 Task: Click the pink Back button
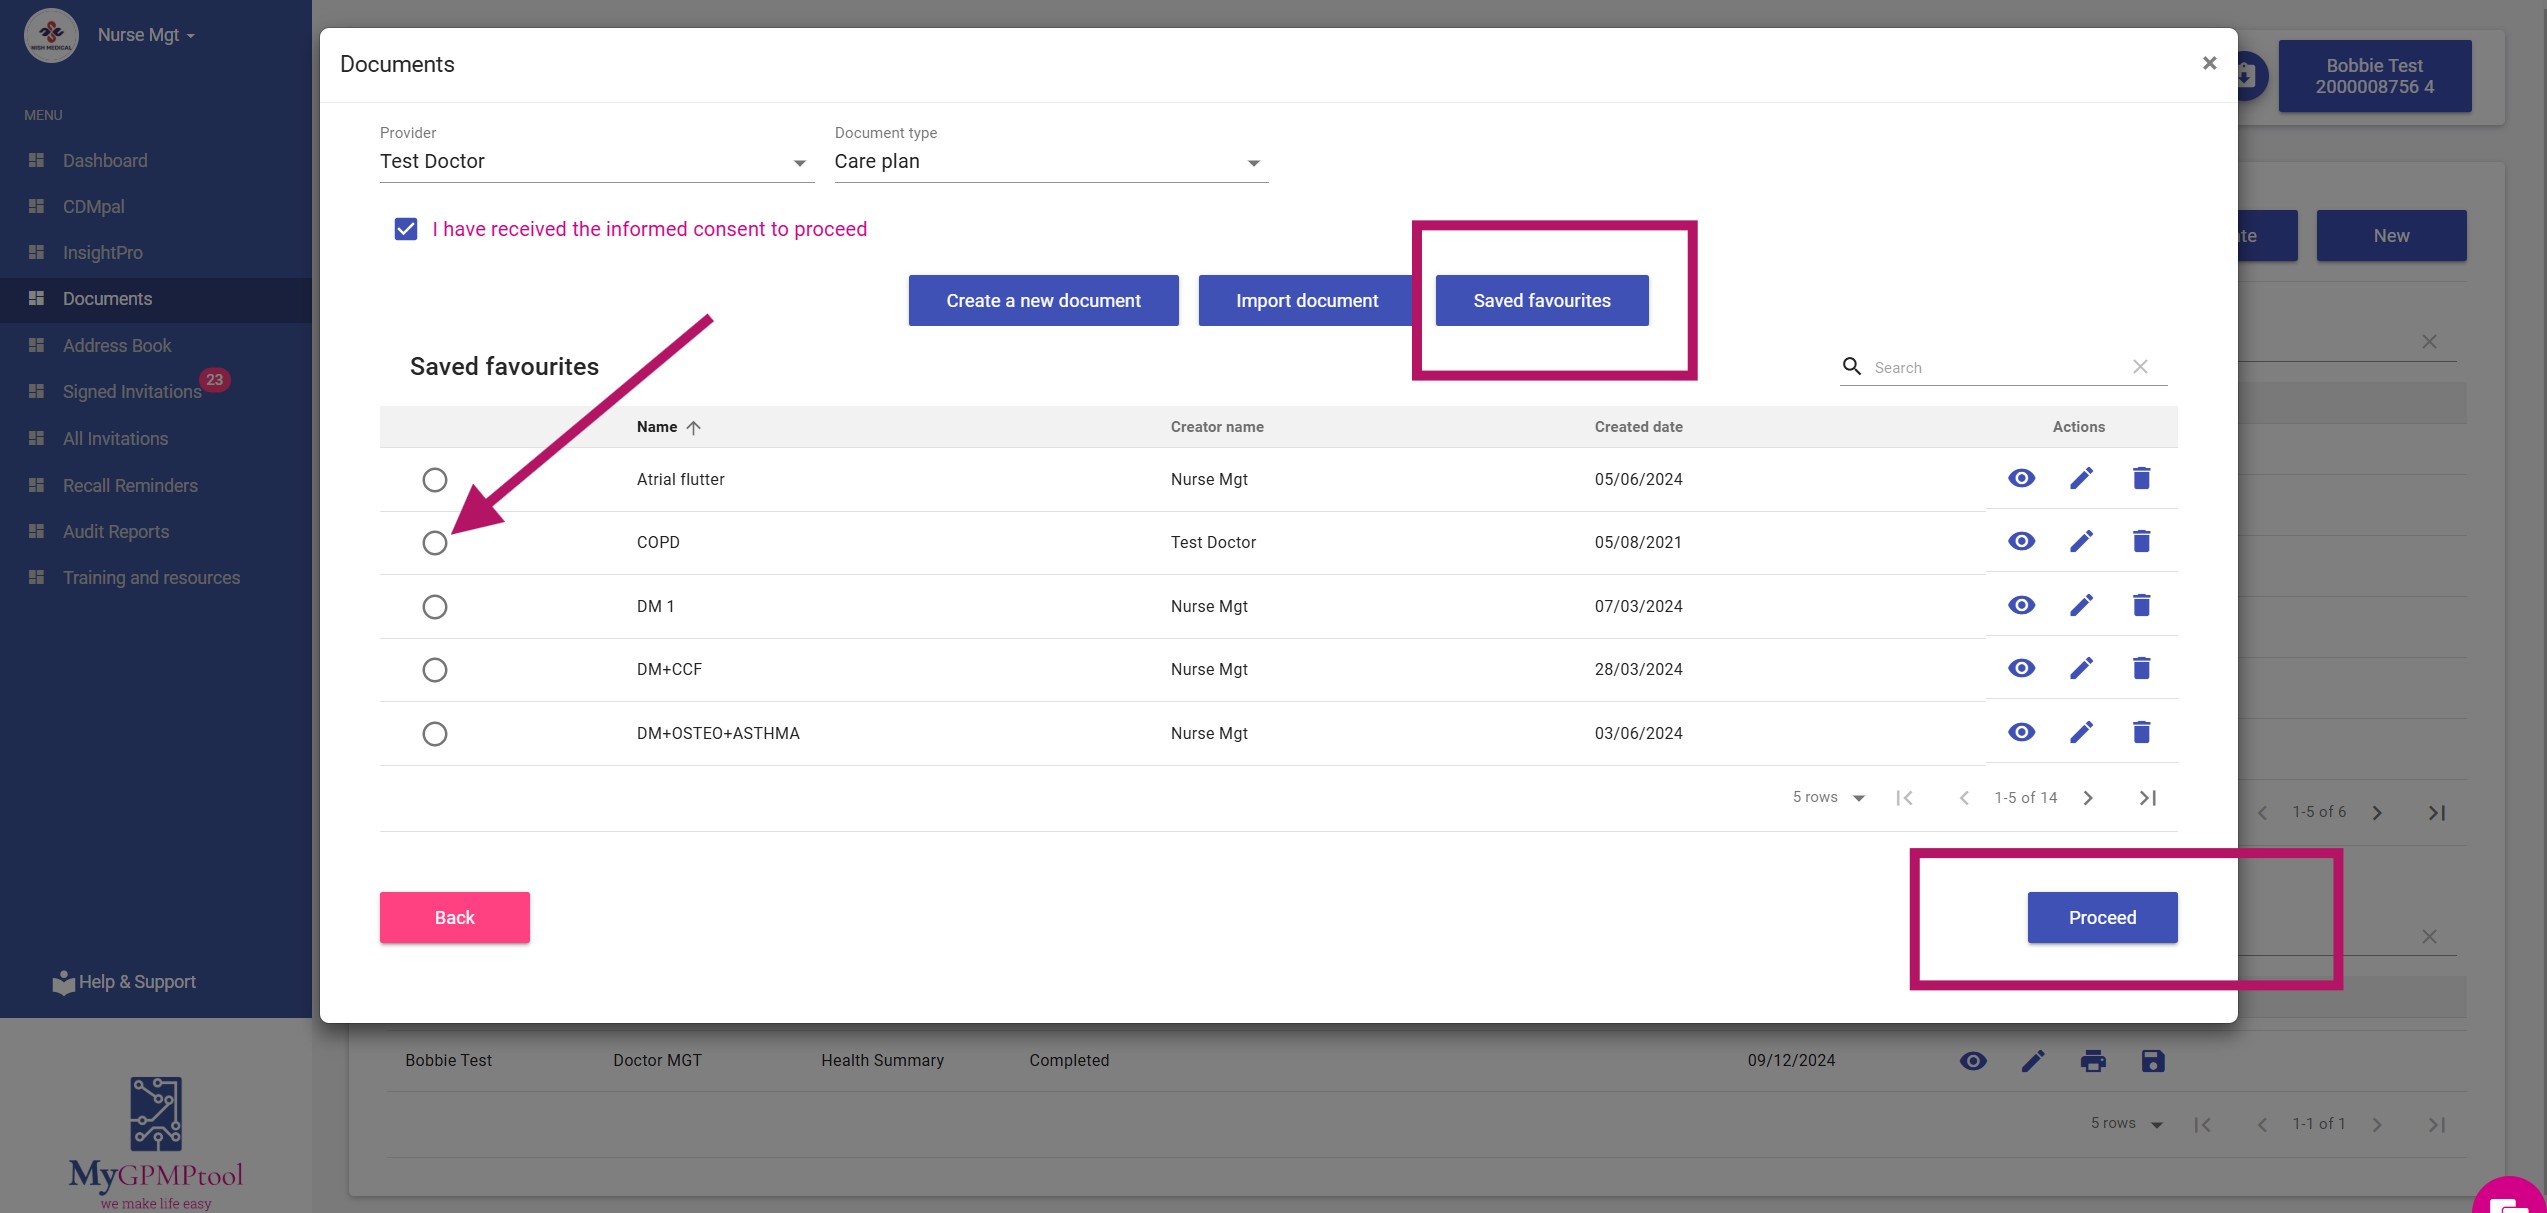tap(454, 917)
